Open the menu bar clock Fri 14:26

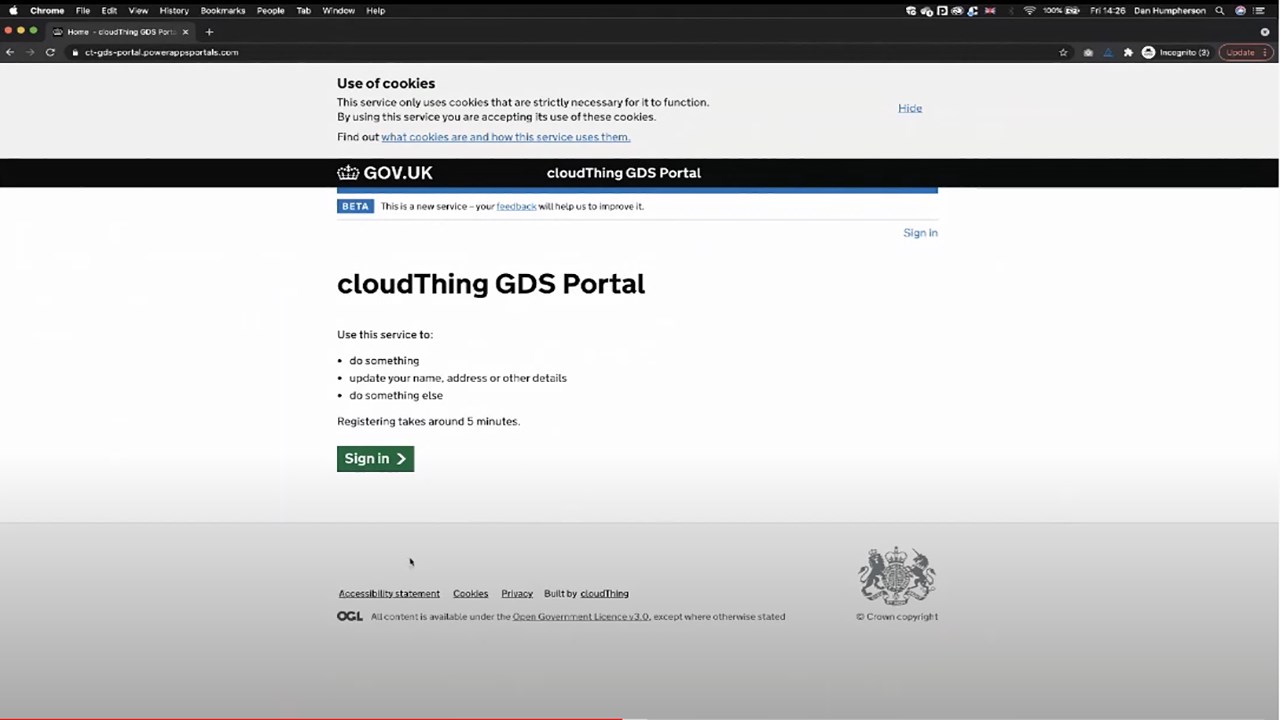coord(1106,10)
